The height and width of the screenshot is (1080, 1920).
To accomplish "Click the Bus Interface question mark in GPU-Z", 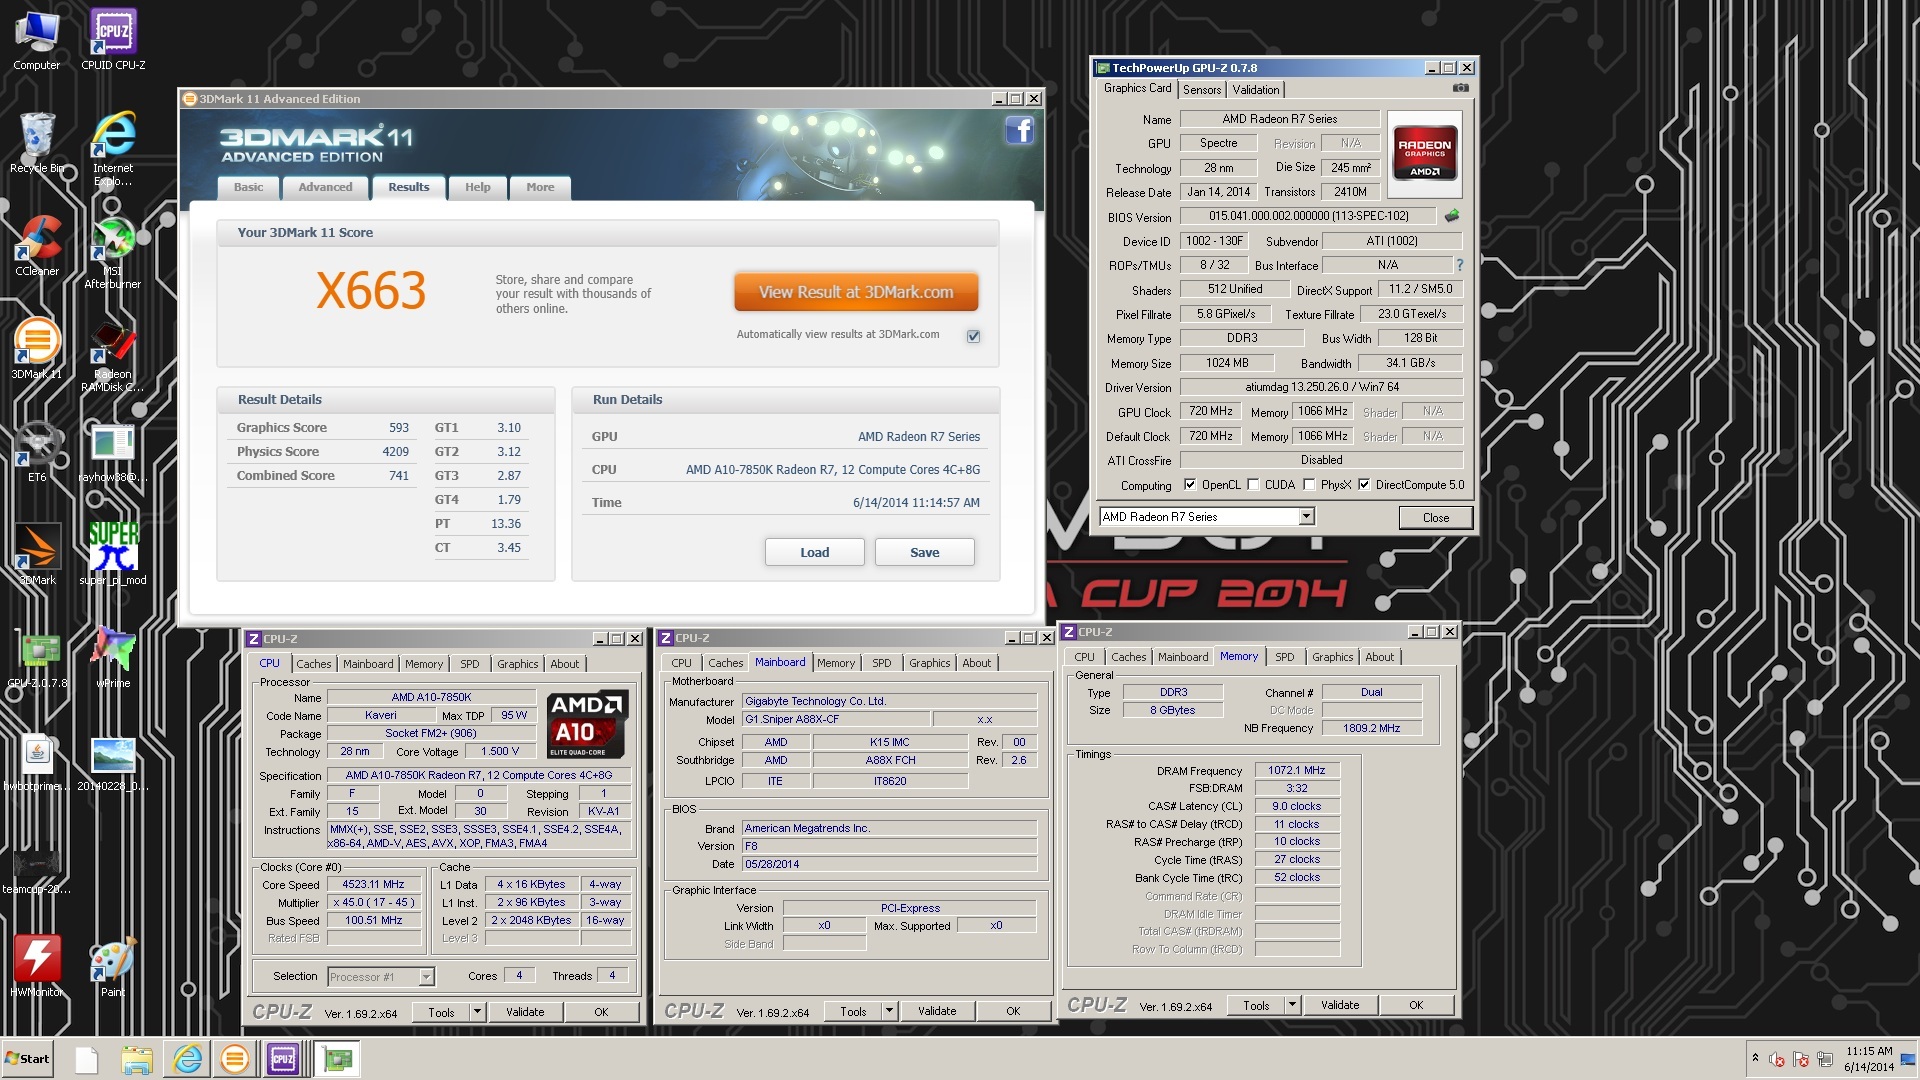I will pos(1459,265).
